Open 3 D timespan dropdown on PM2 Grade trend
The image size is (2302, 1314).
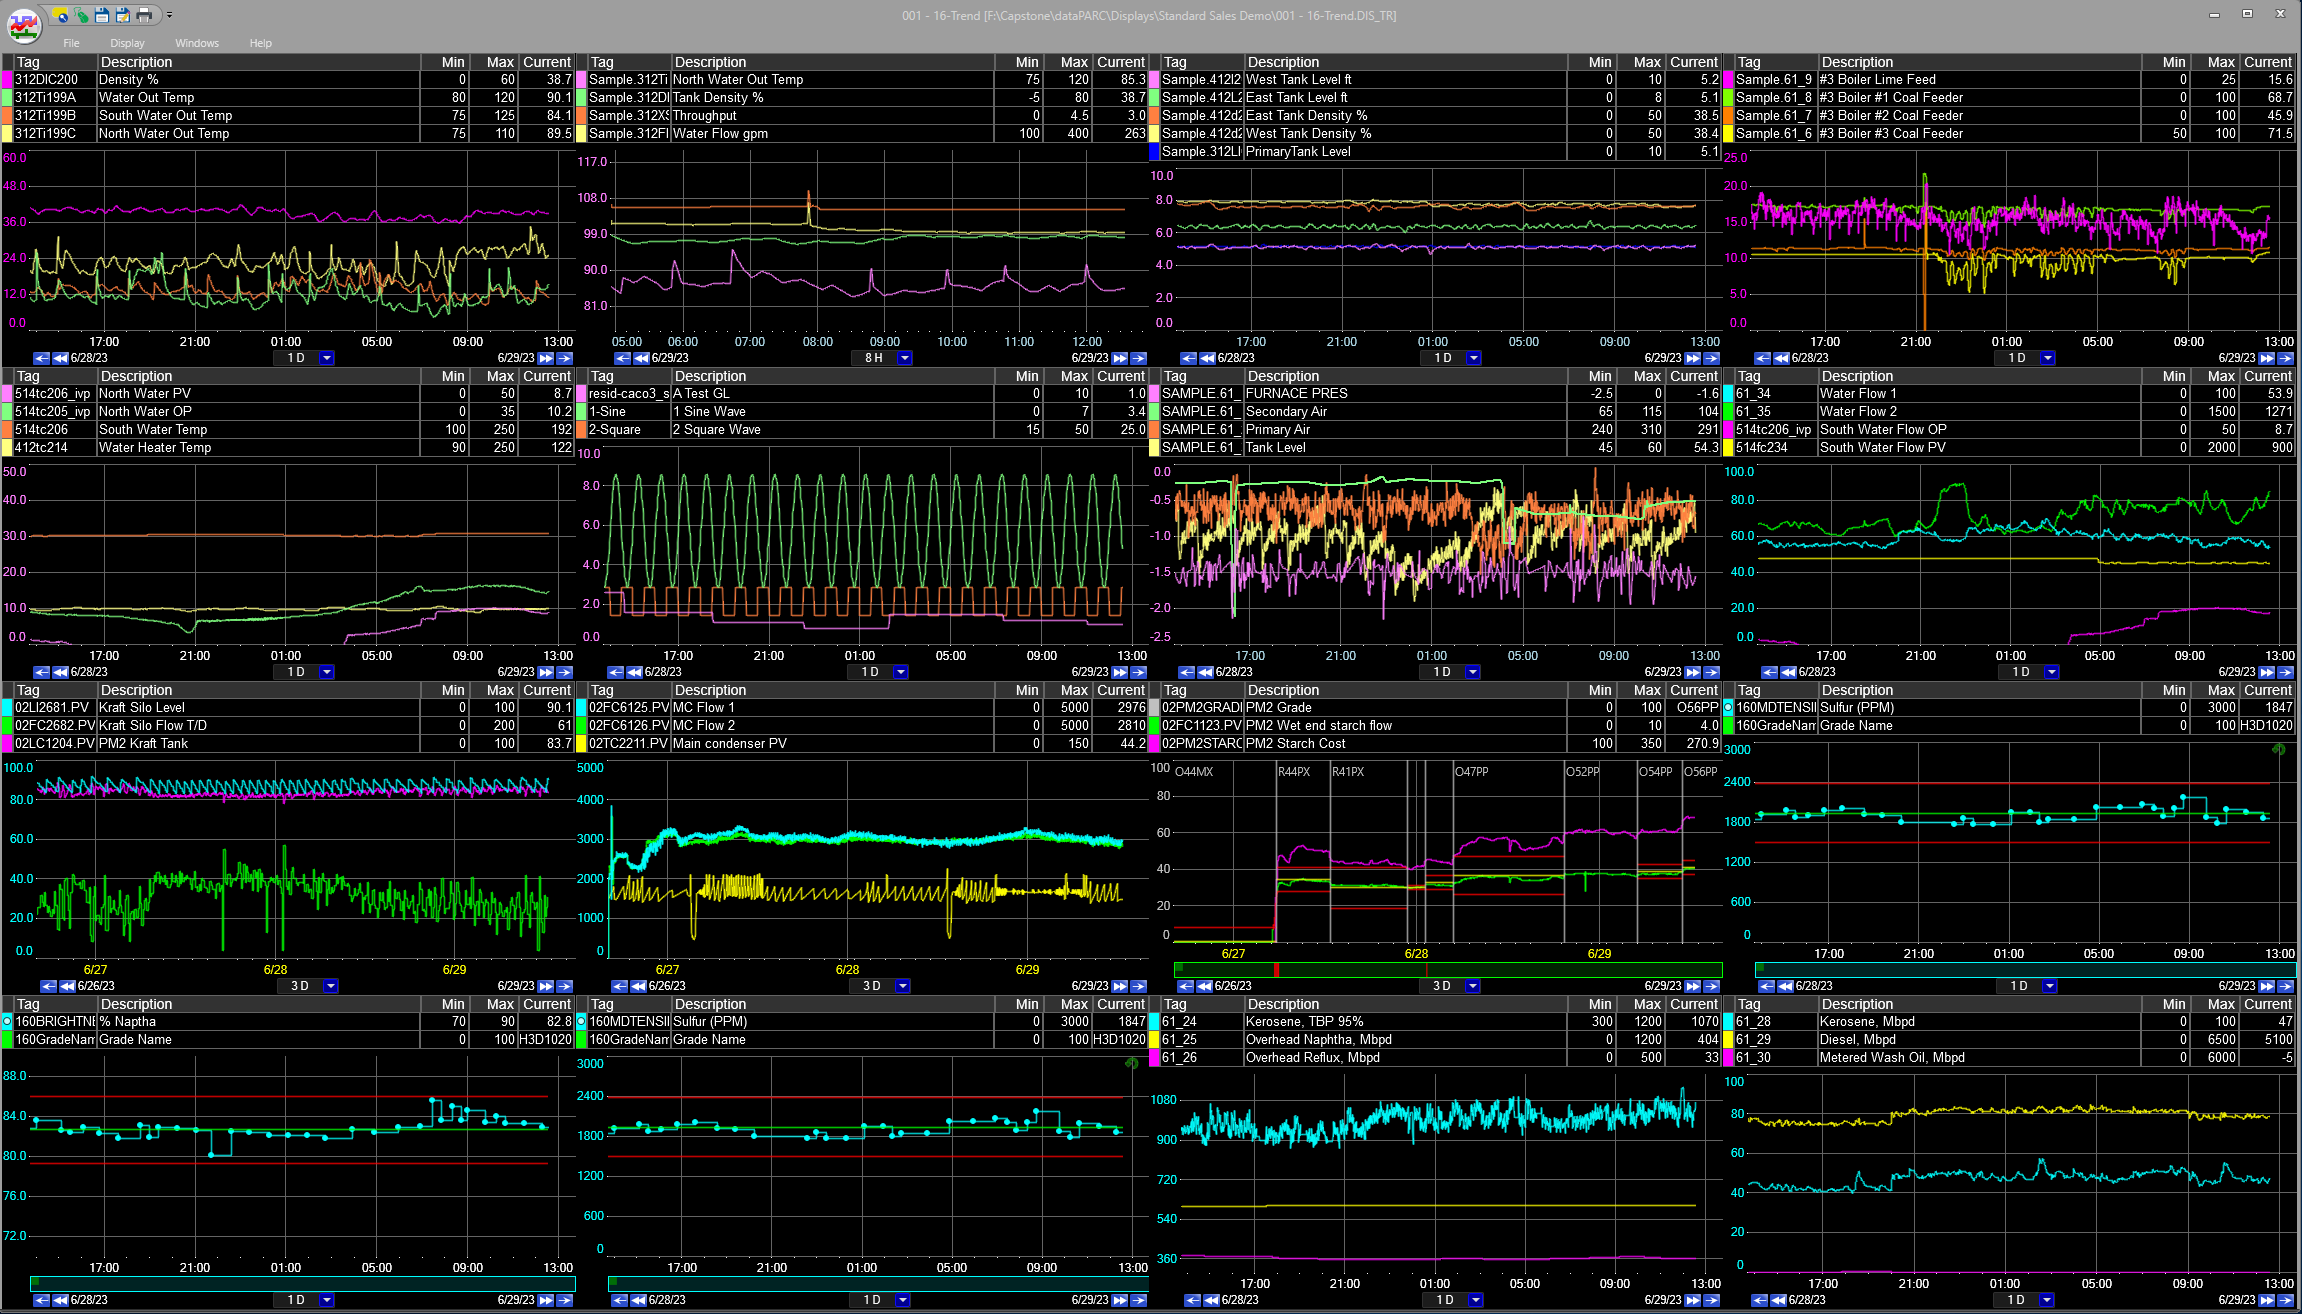[x=1473, y=986]
